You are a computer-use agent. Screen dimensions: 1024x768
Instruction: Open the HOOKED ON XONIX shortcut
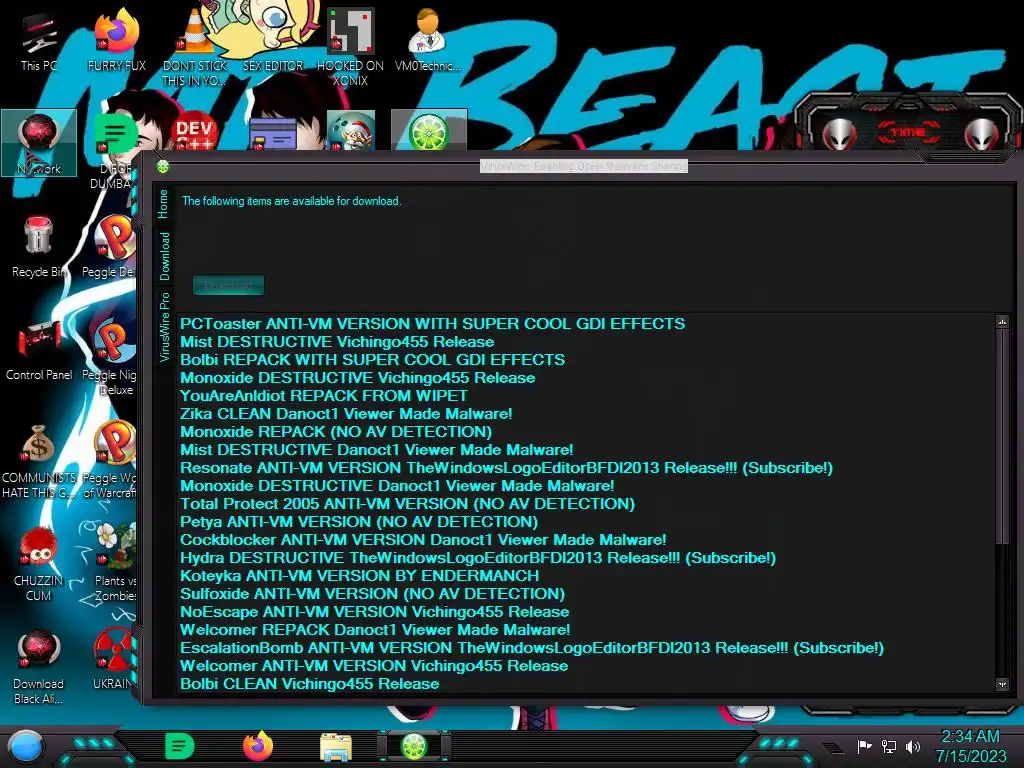[x=350, y=49]
